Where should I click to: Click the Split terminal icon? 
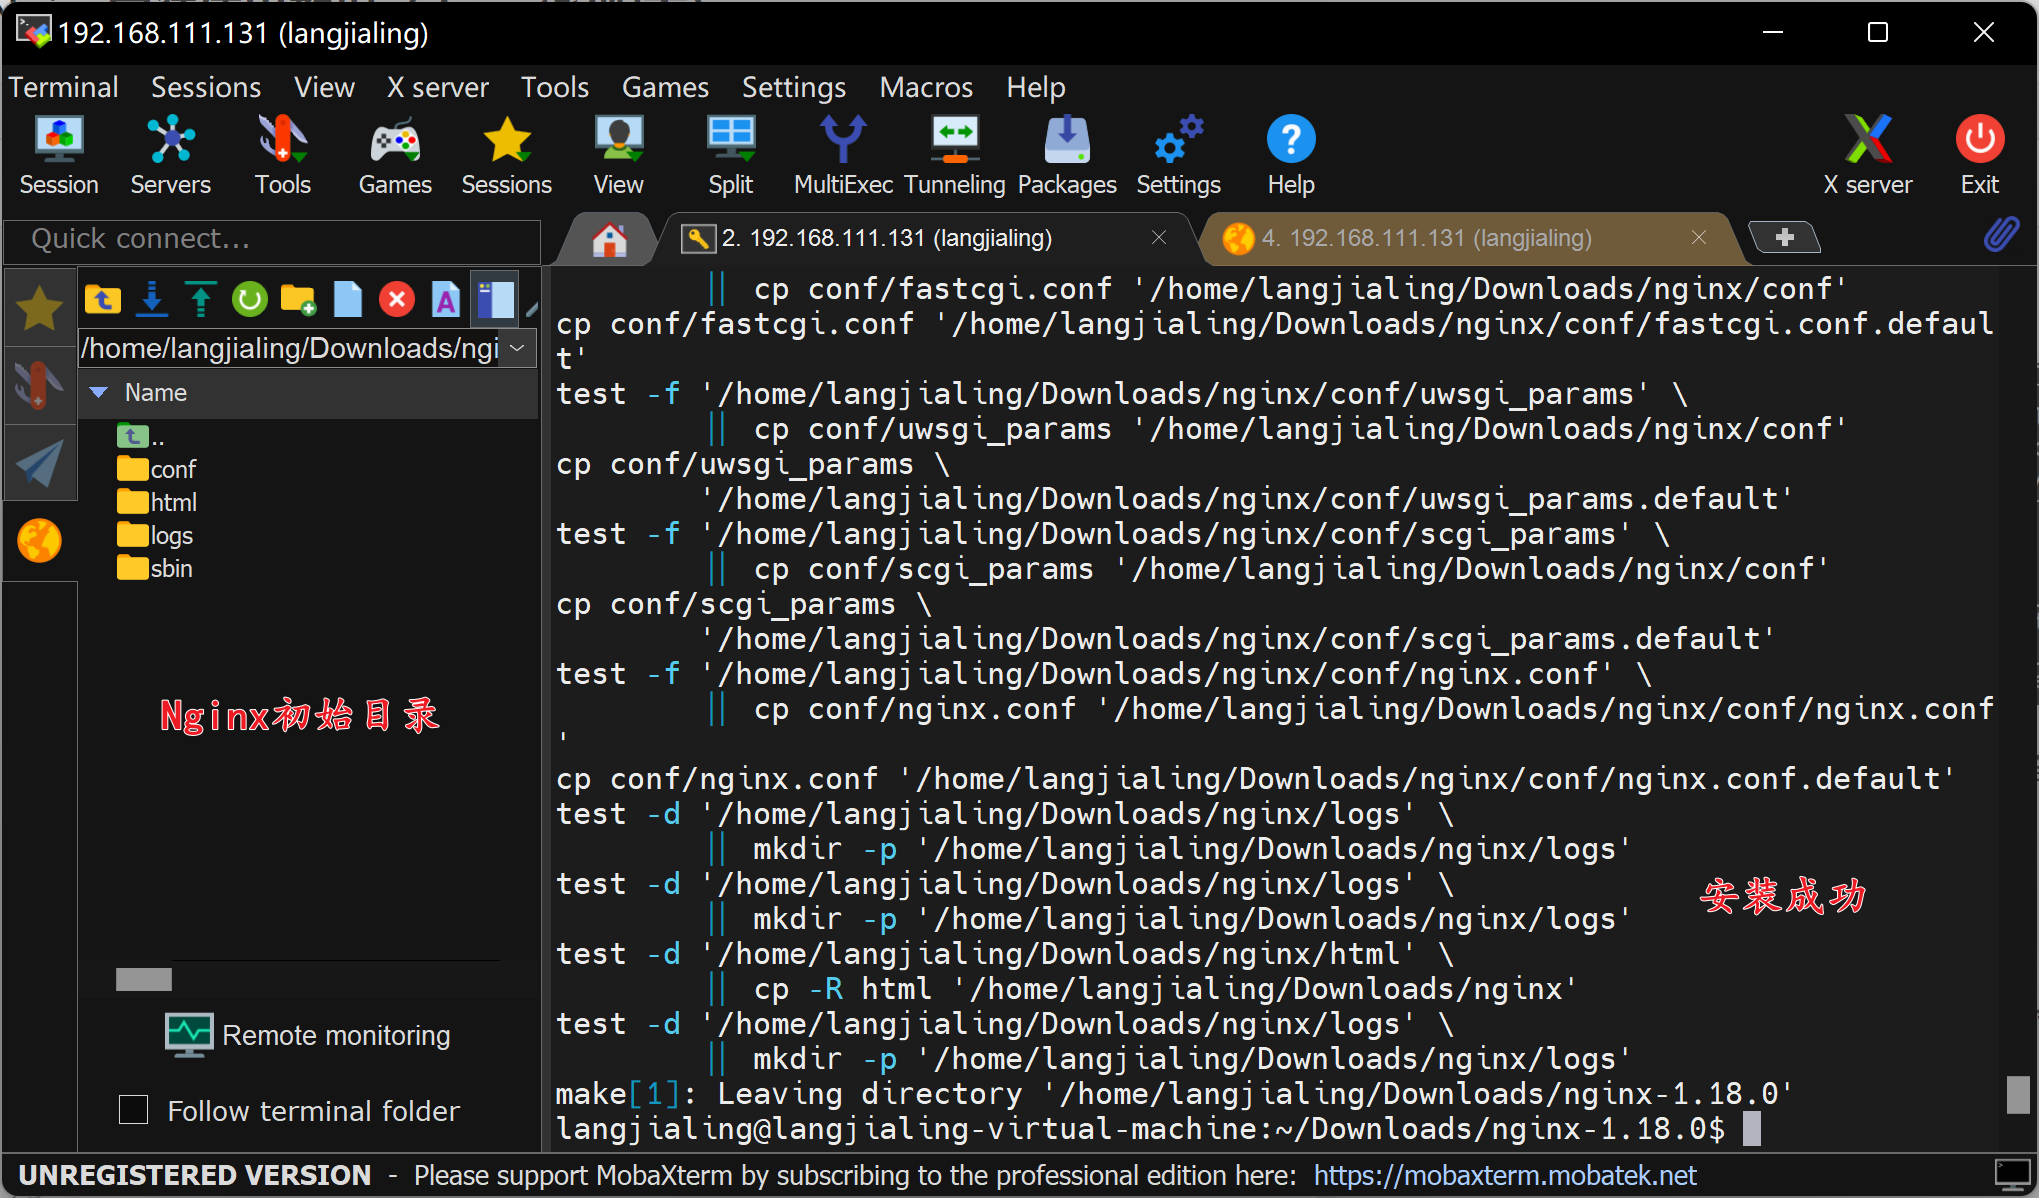pos(730,155)
